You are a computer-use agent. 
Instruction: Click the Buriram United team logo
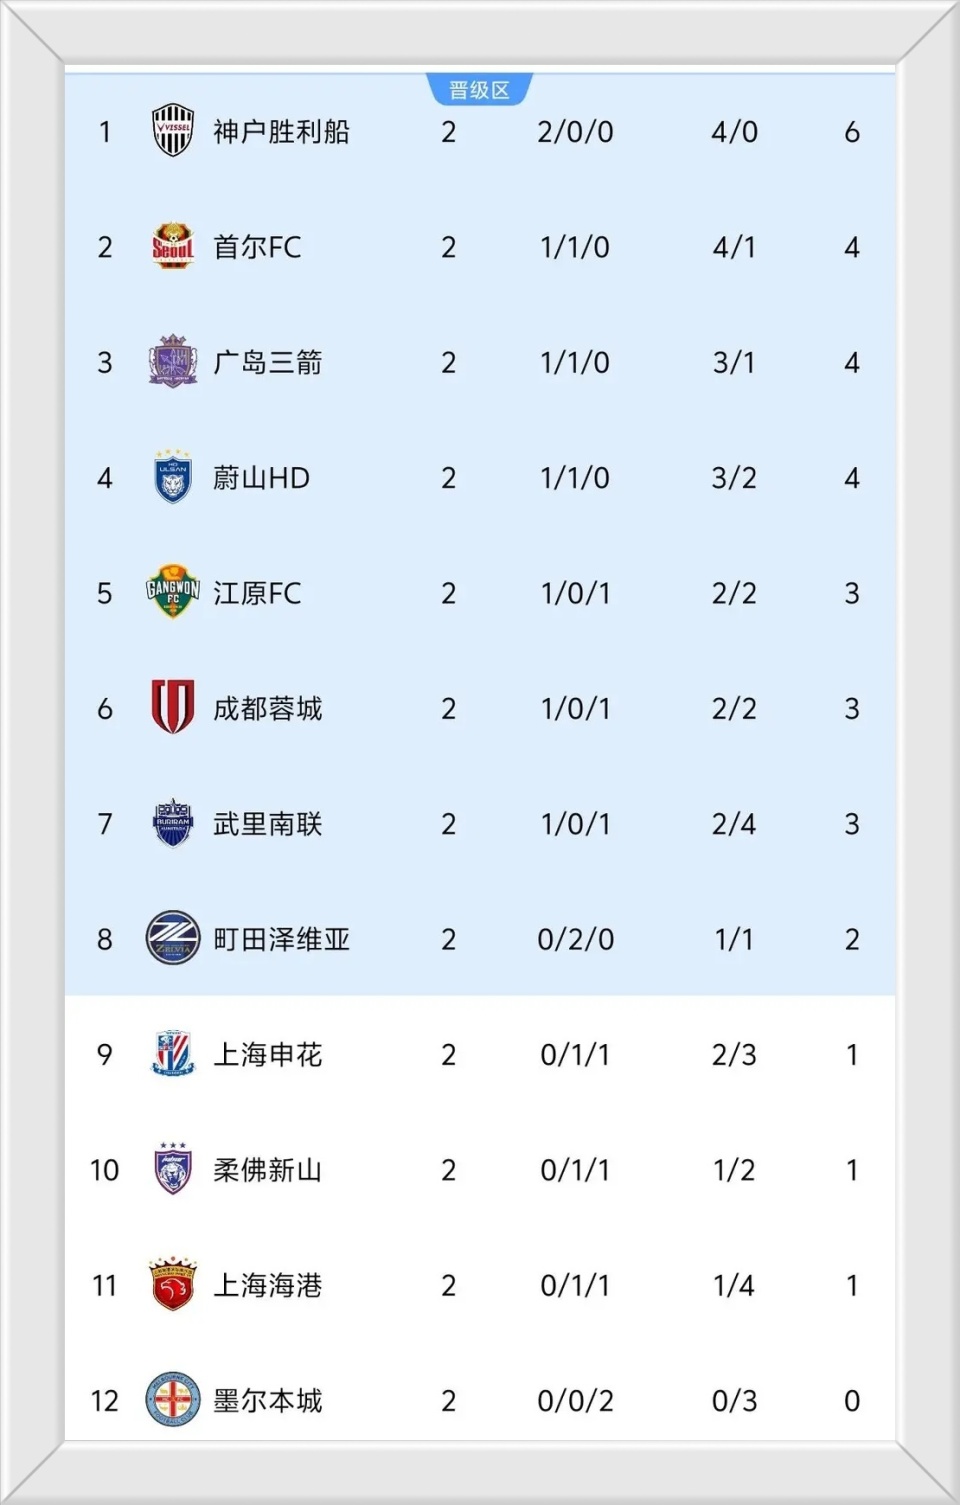coord(172,823)
